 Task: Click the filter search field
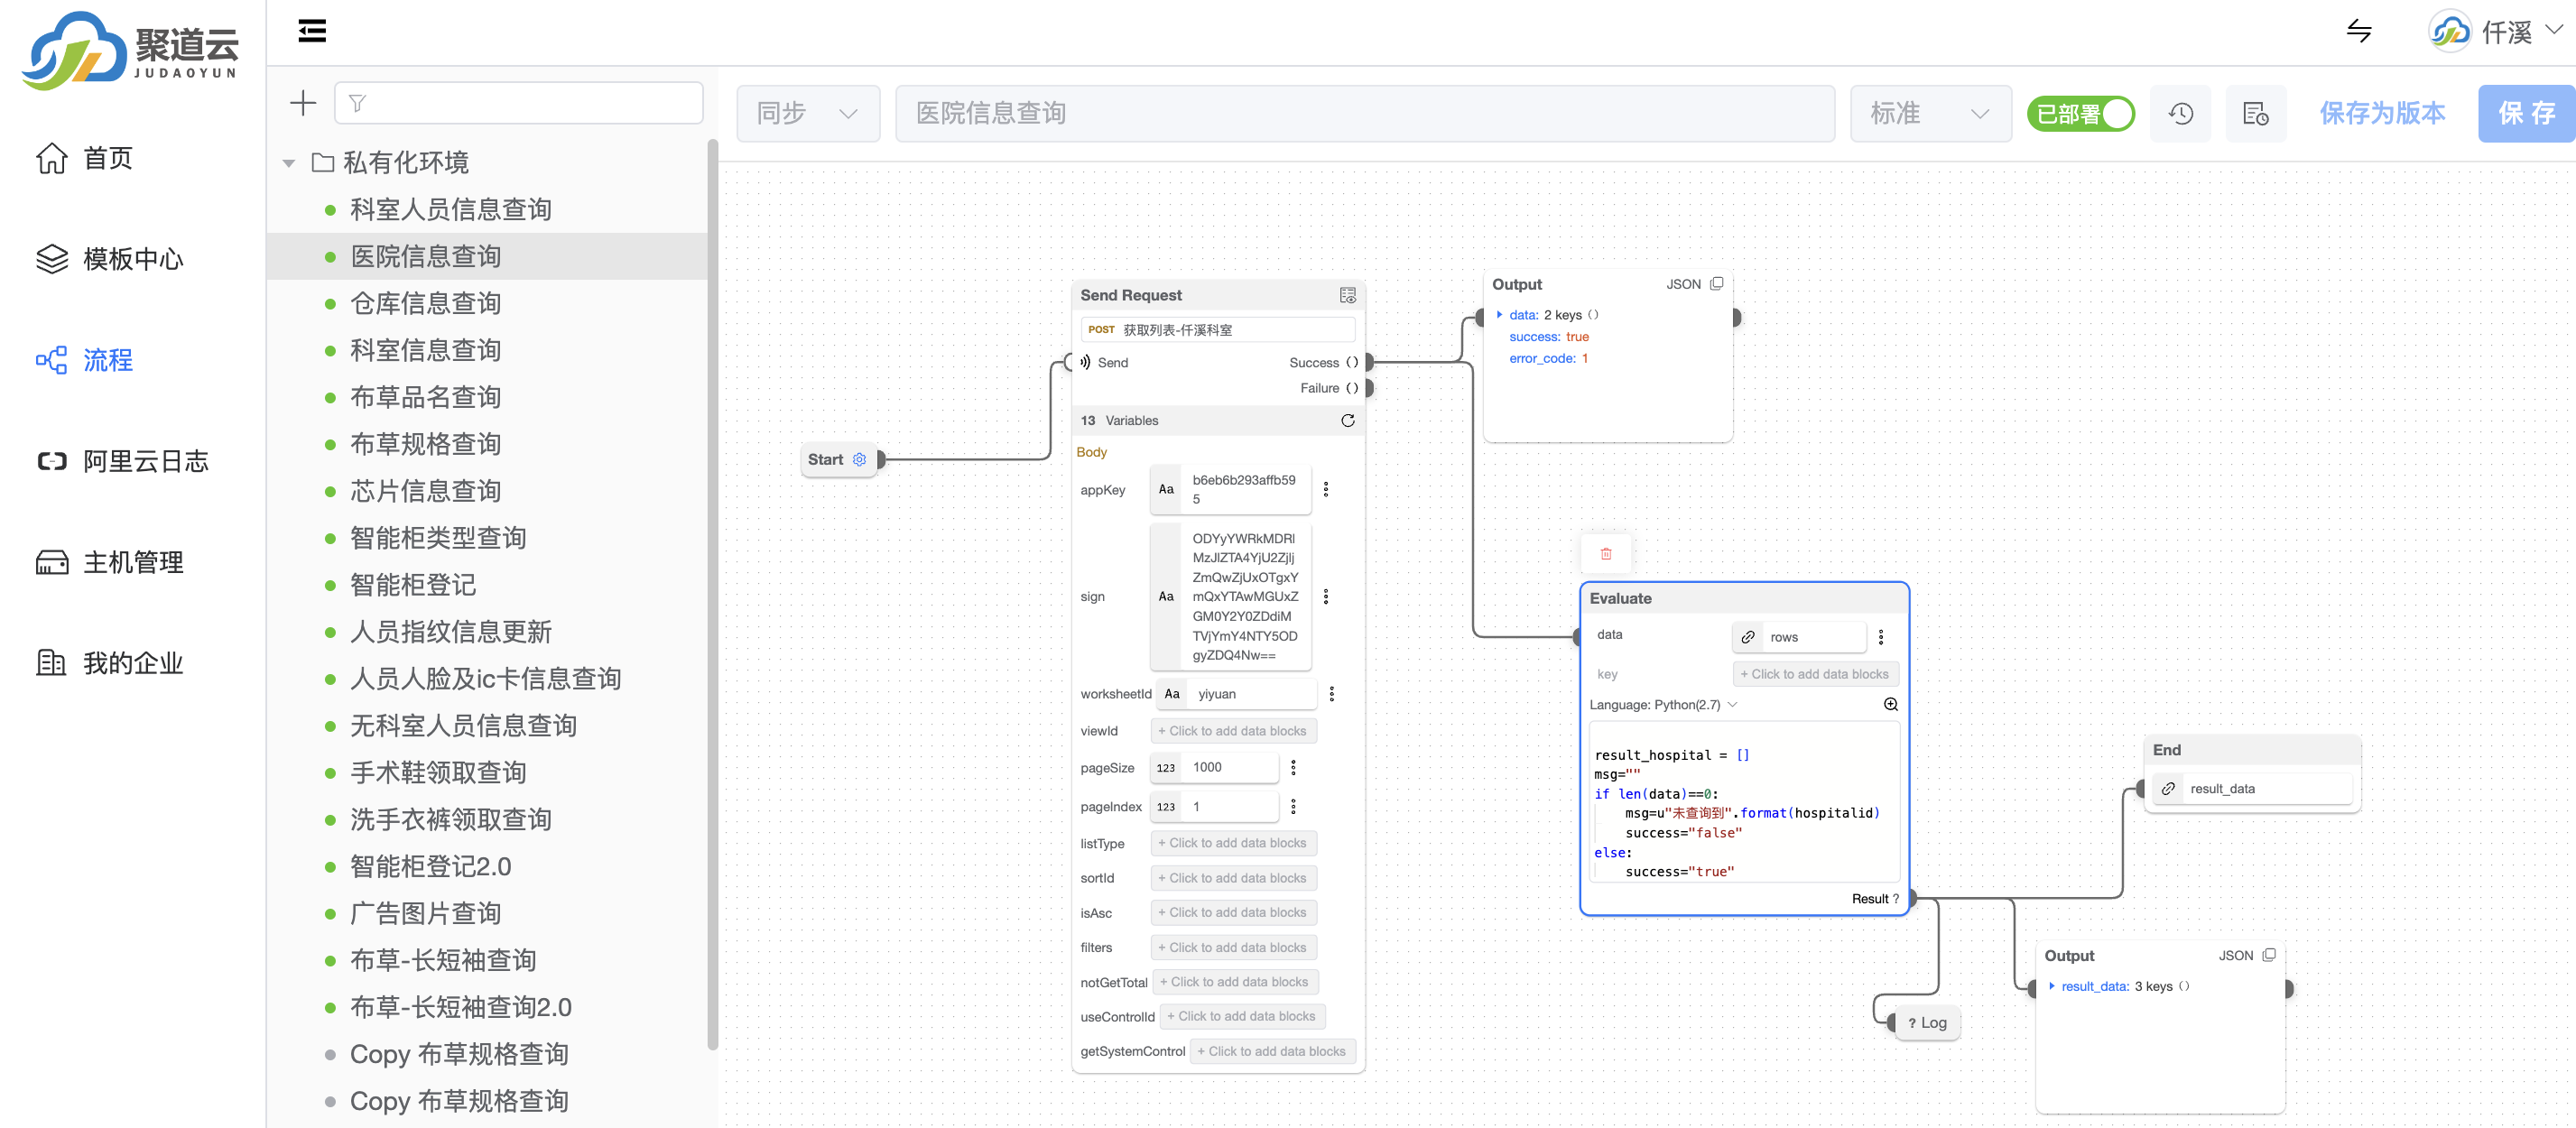pos(518,103)
